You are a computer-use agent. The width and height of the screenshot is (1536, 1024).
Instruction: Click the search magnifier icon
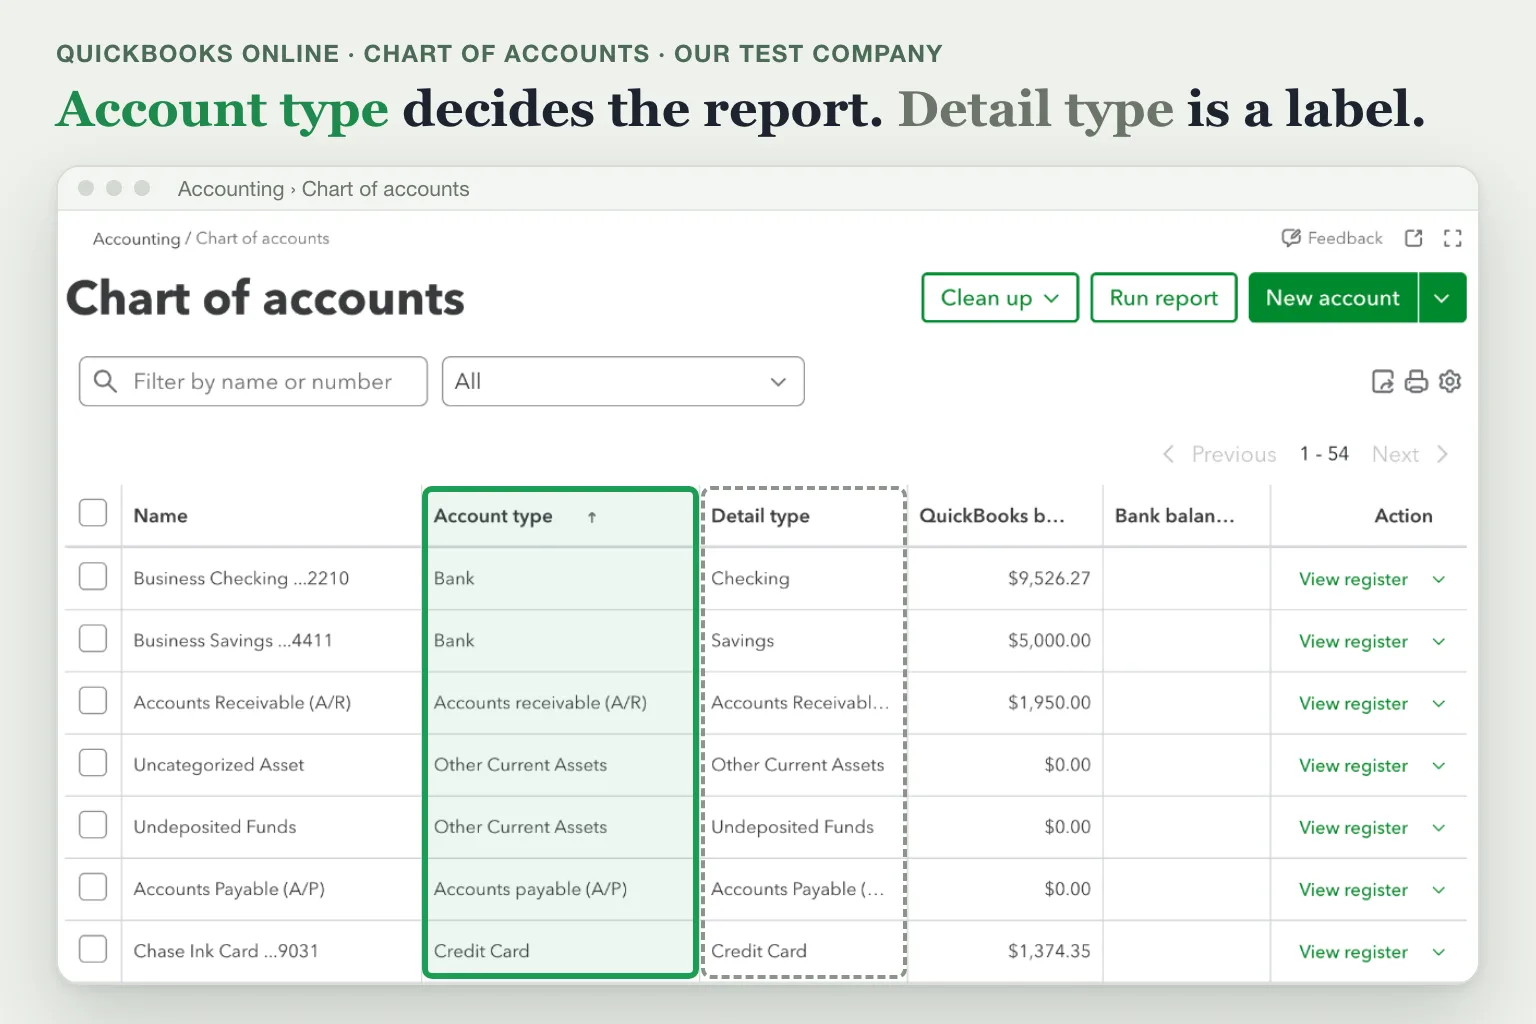pyautogui.click(x=105, y=381)
